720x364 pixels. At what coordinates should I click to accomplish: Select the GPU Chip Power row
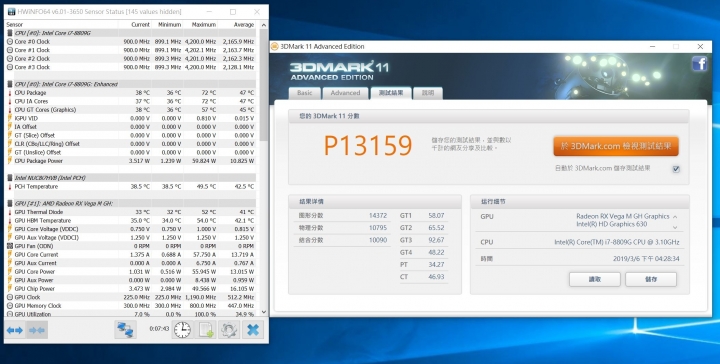pos(130,289)
